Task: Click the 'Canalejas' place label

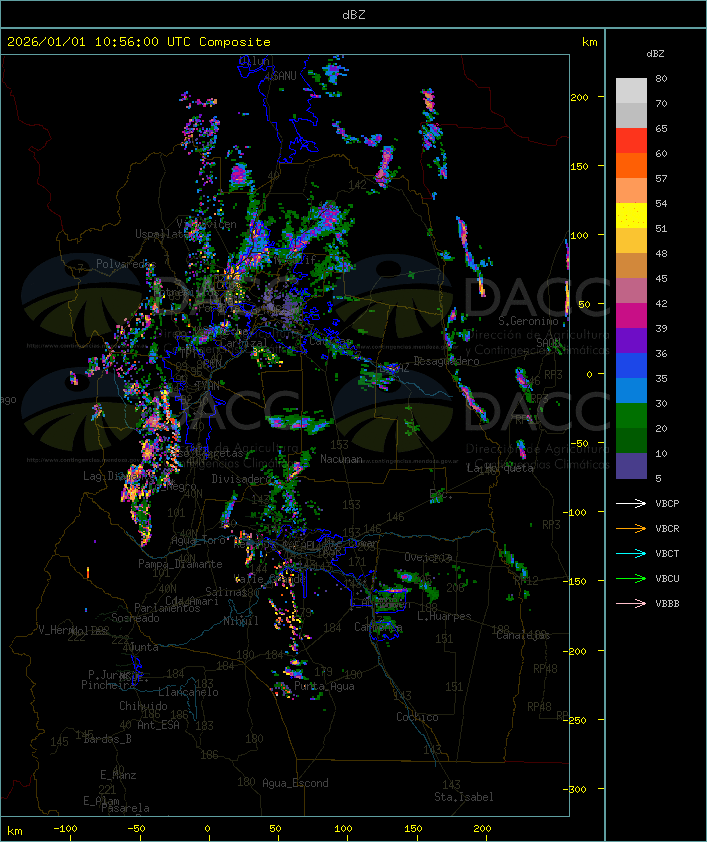Action: click(523, 635)
